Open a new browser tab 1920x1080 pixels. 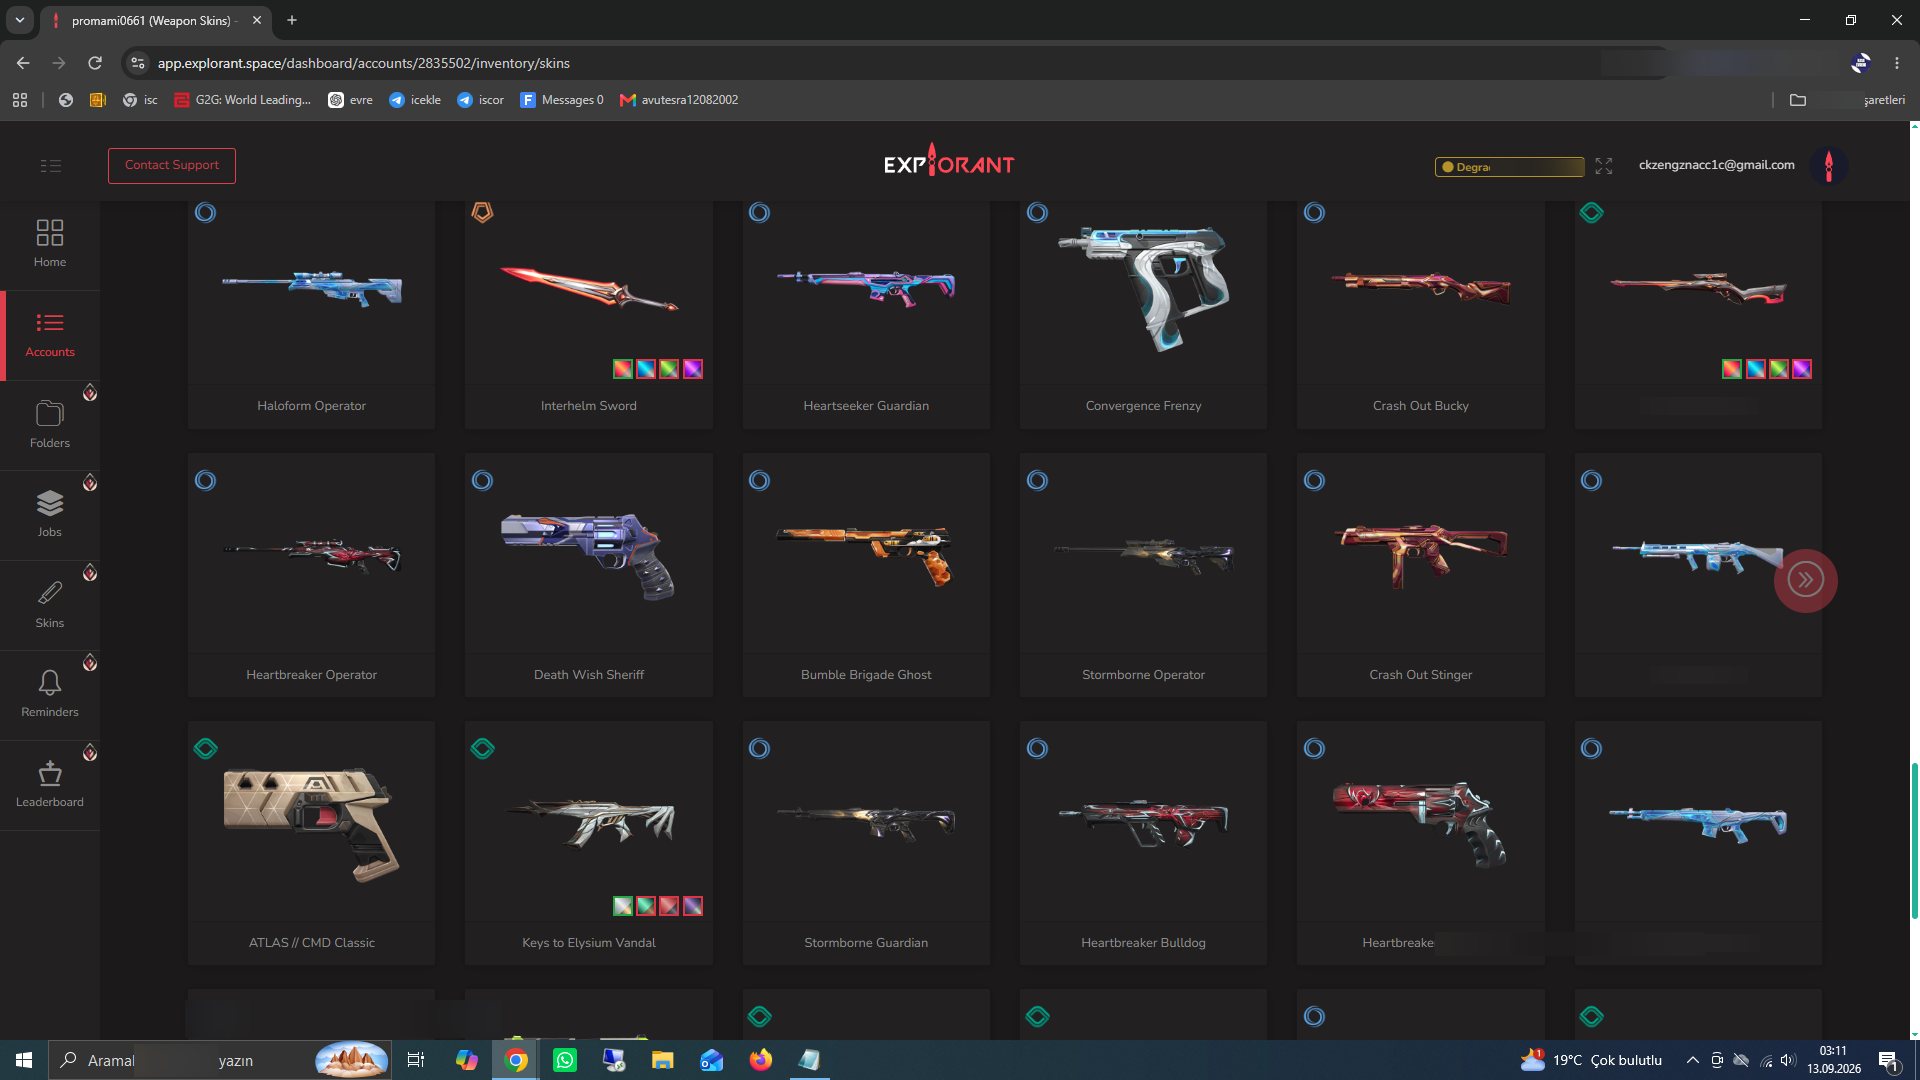coord(292,20)
